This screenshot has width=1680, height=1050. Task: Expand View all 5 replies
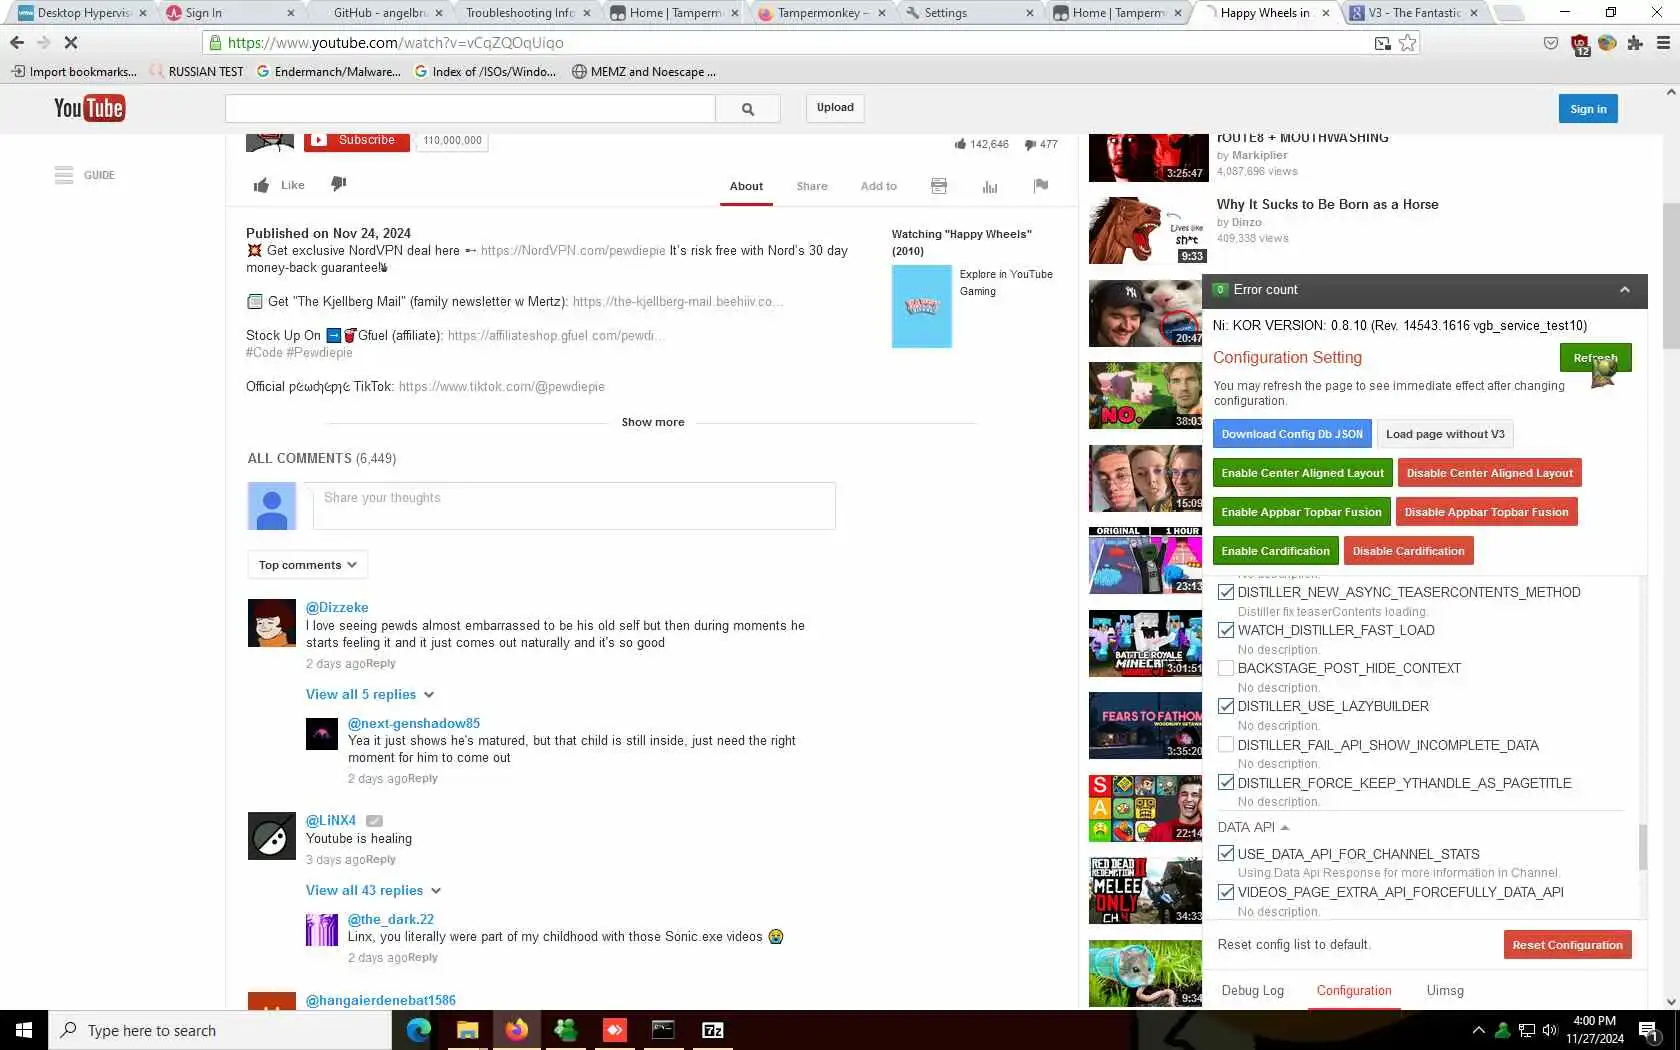pos(370,695)
